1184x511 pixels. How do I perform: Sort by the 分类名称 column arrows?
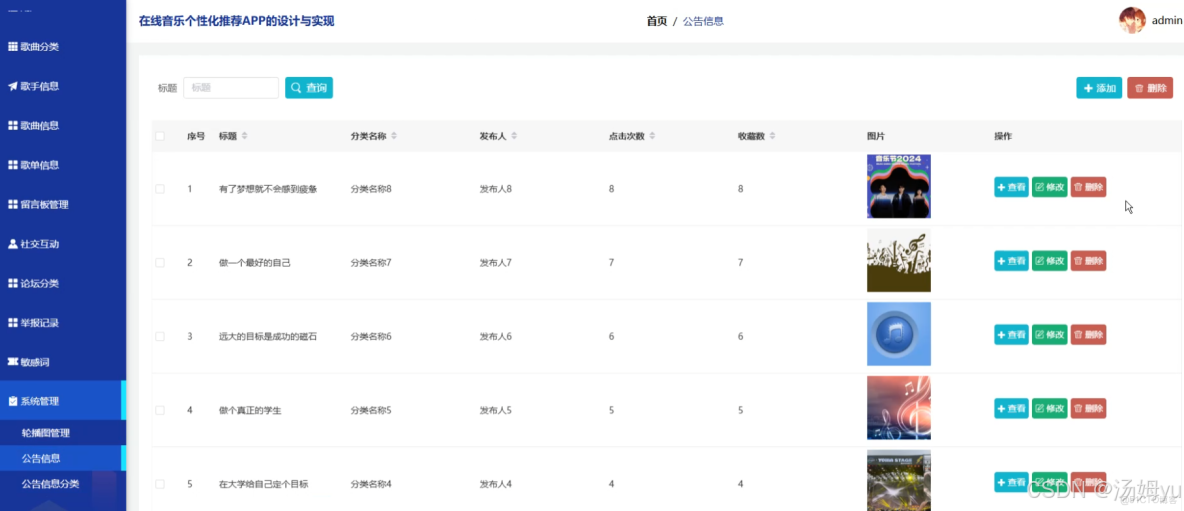[394, 137]
